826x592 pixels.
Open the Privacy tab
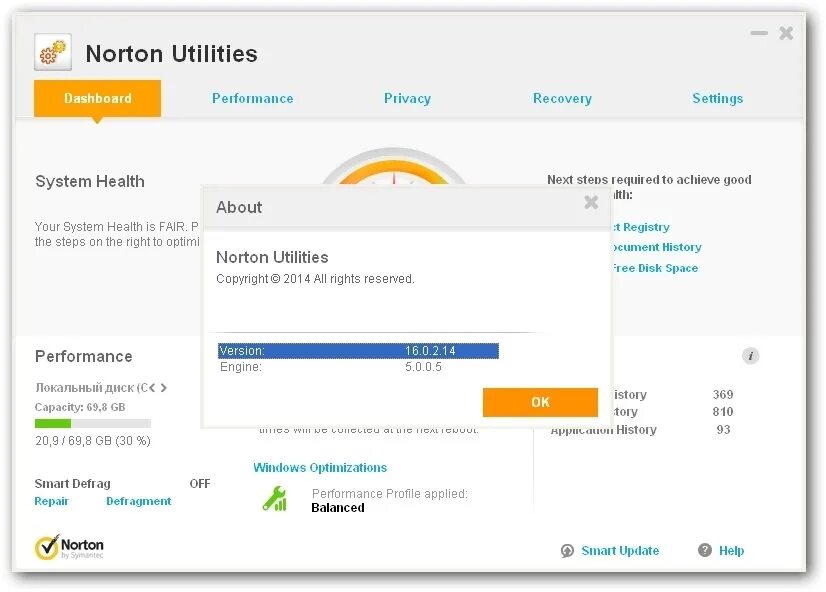[x=407, y=98]
